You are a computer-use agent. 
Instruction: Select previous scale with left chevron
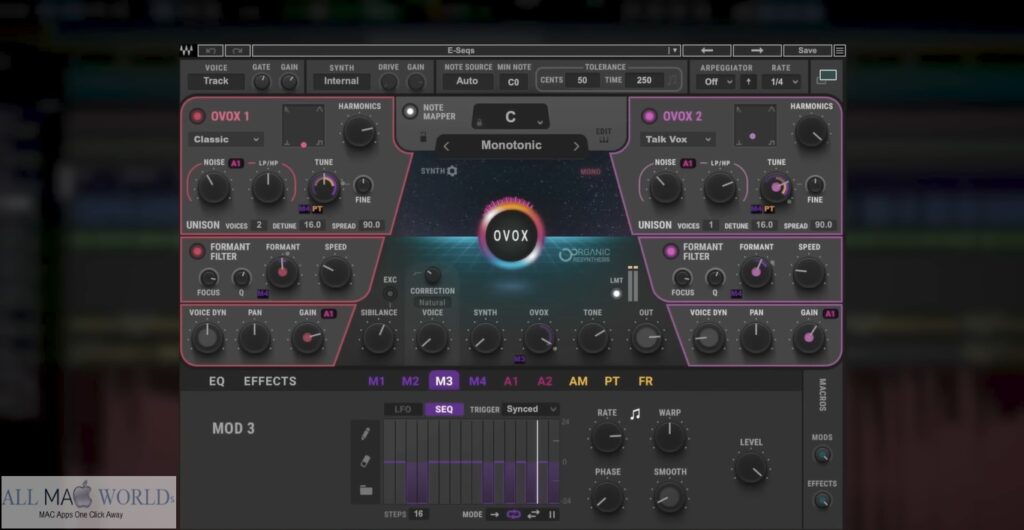tap(447, 146)
